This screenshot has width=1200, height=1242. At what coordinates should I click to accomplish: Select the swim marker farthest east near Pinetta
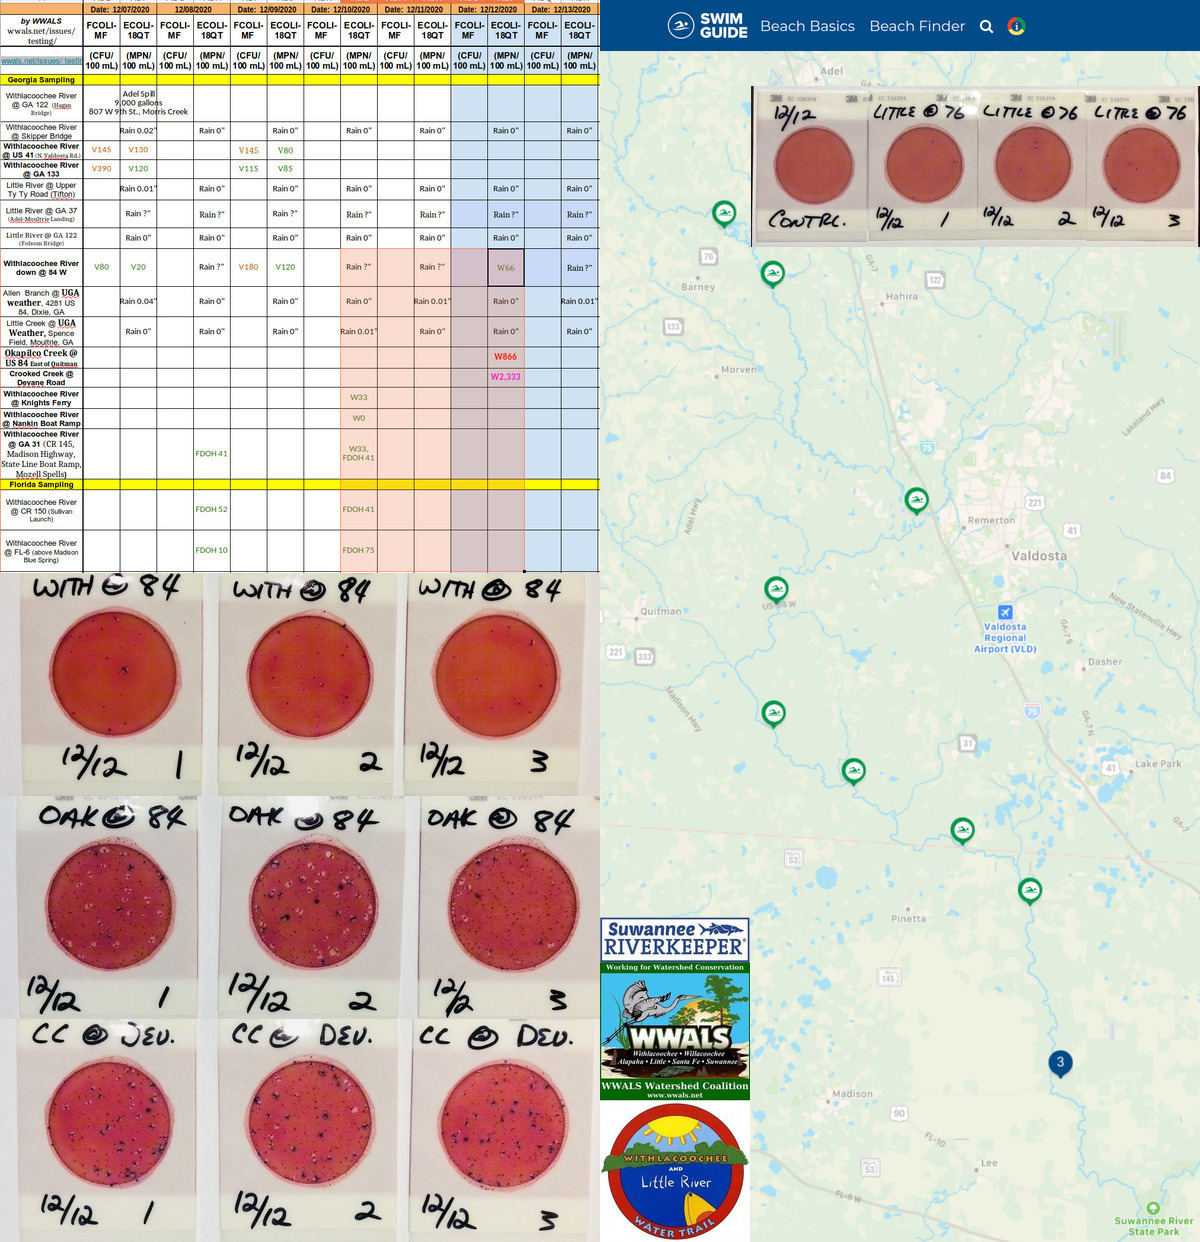coord(1030,890)
